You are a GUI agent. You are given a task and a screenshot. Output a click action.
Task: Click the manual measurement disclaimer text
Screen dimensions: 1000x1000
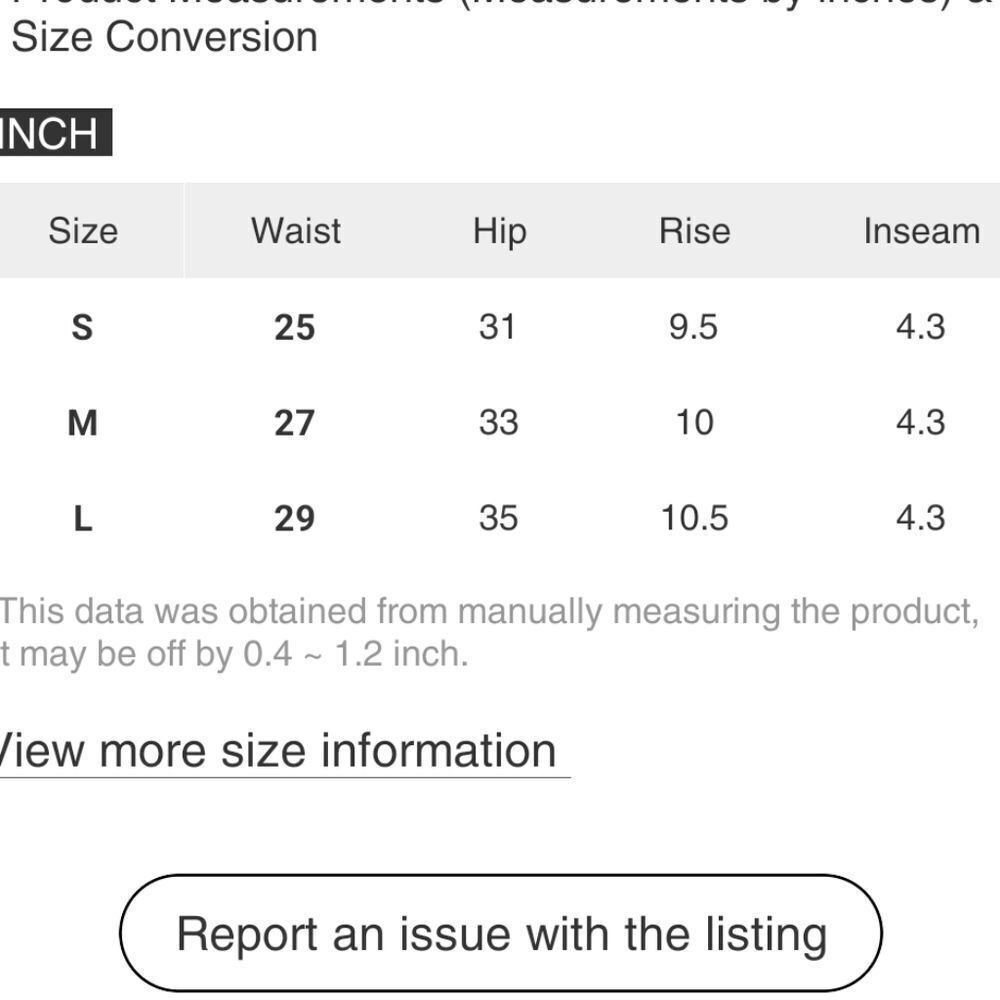[489, 633]
